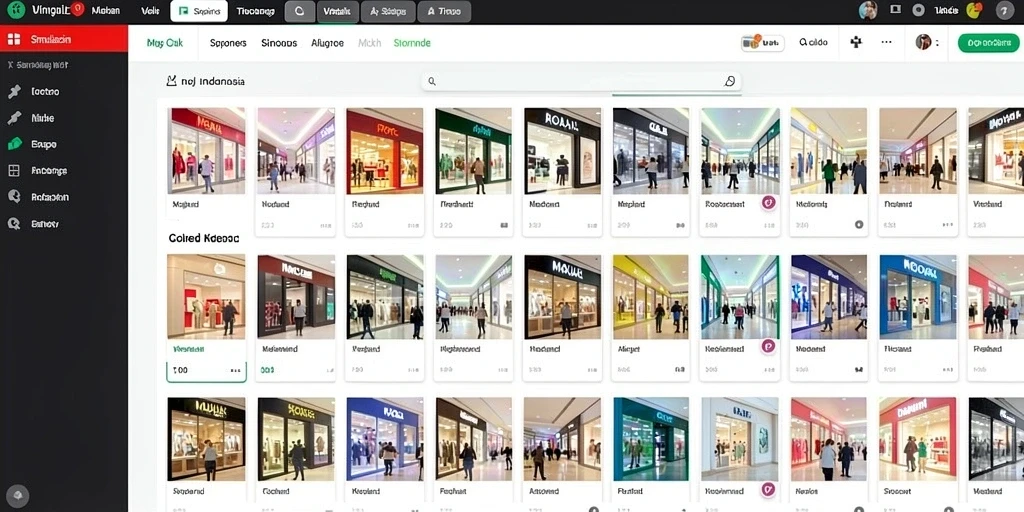Click the plus cross icon near Qaldo
Viewport: 1024px width, 512px height.
[856, 42]
